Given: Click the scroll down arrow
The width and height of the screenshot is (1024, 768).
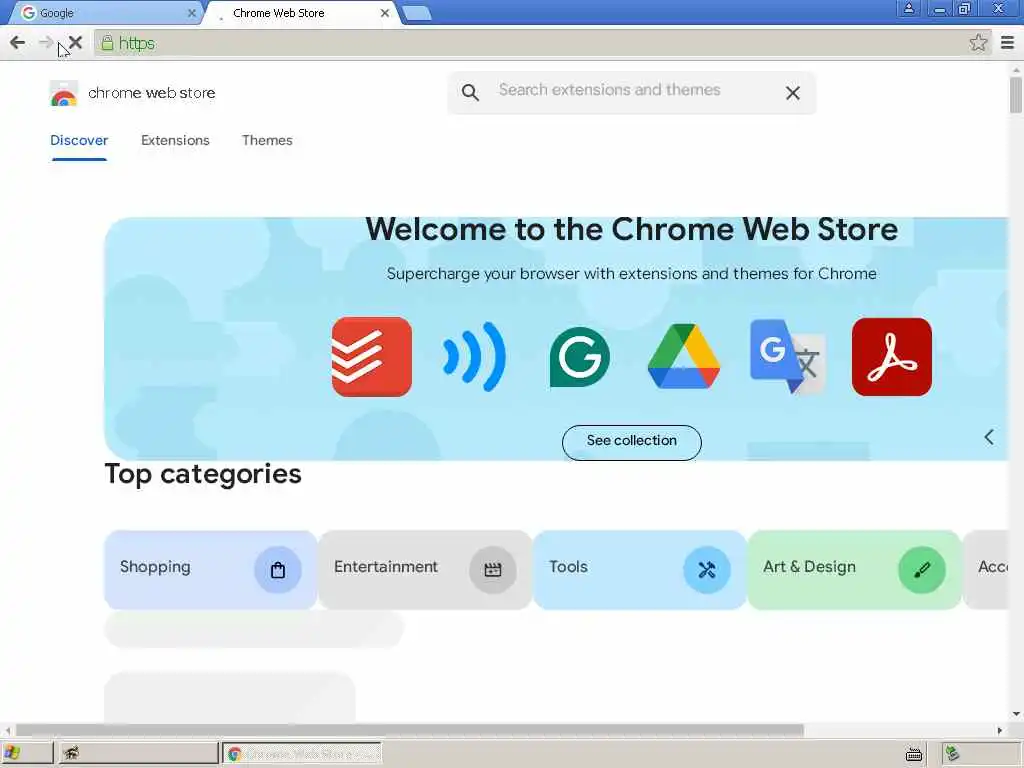Looking at the screenshot, I should tap(1016, 714).
